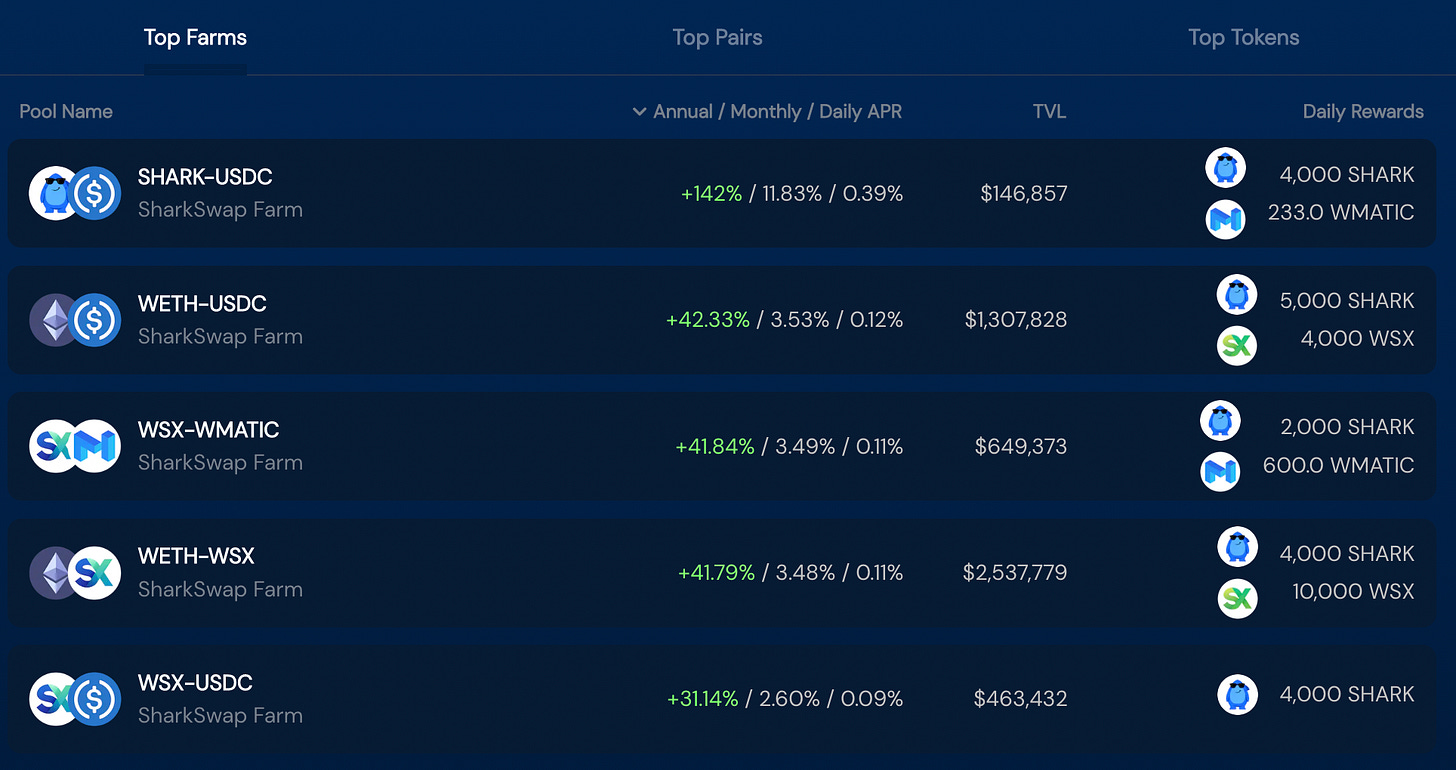Click the $463,432 TVL value
The height and width of the screenshot is (770, 1456).
tap(1021, 700)
